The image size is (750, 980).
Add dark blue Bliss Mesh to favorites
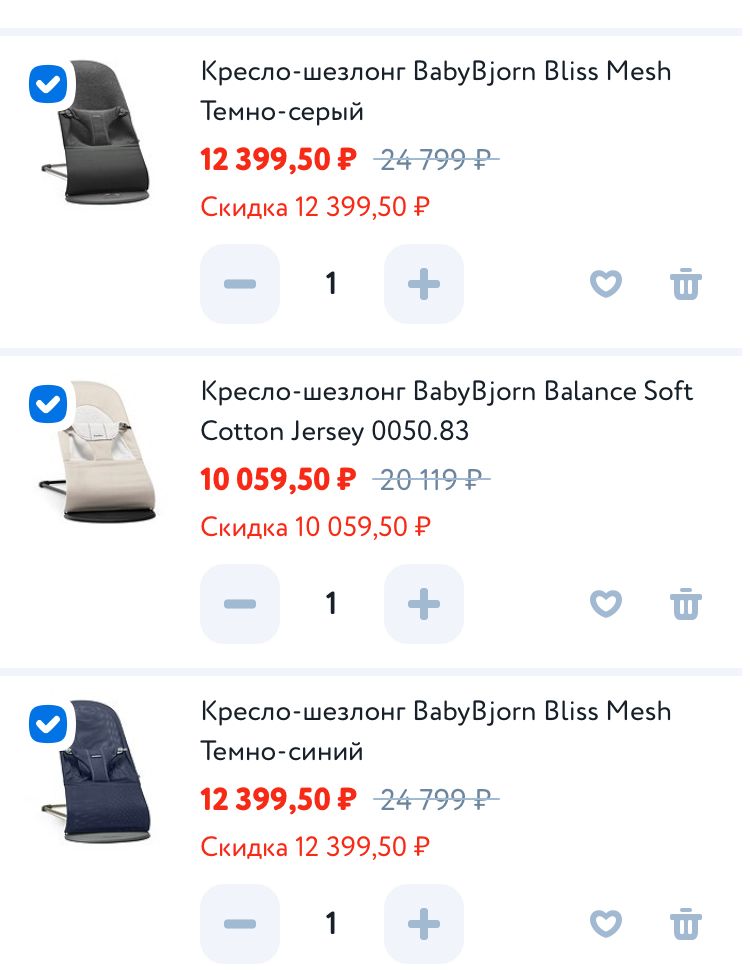click(605, 924)
